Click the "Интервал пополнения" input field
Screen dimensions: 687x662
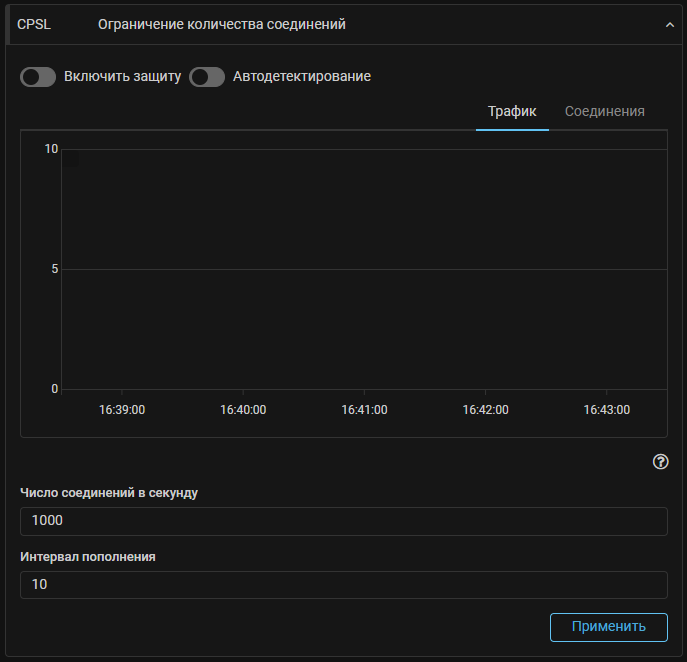click(343, 584)
